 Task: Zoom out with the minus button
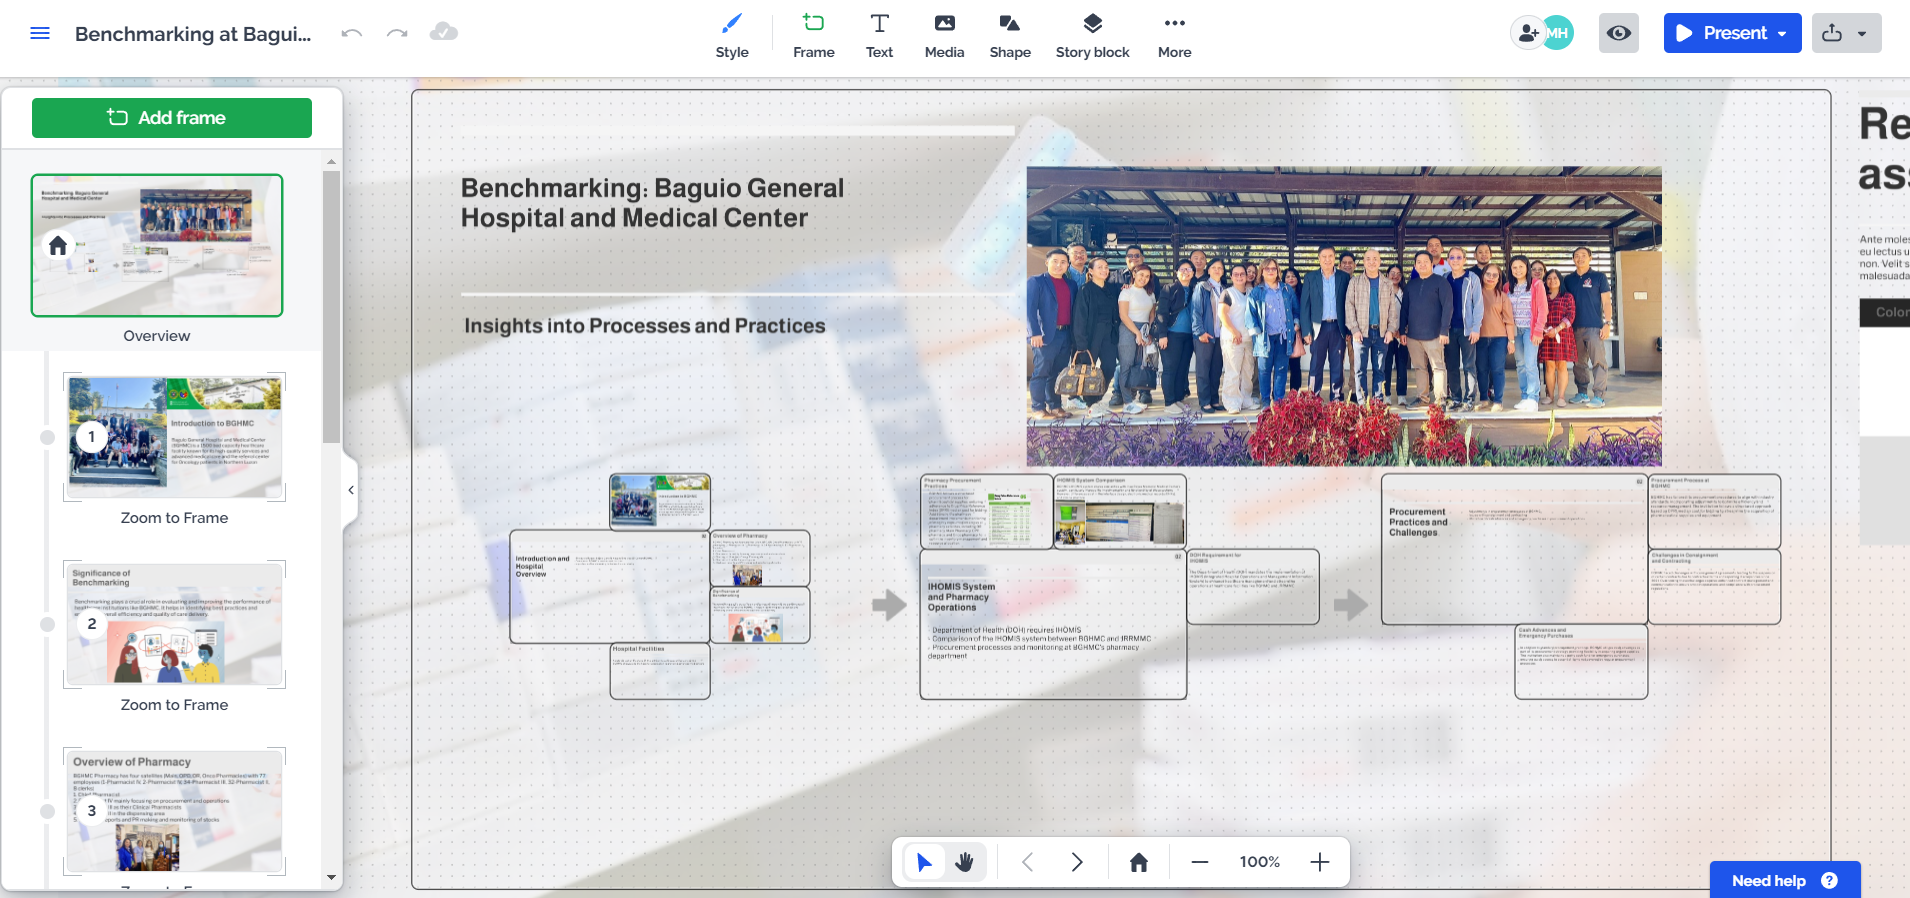(1200, 862)
